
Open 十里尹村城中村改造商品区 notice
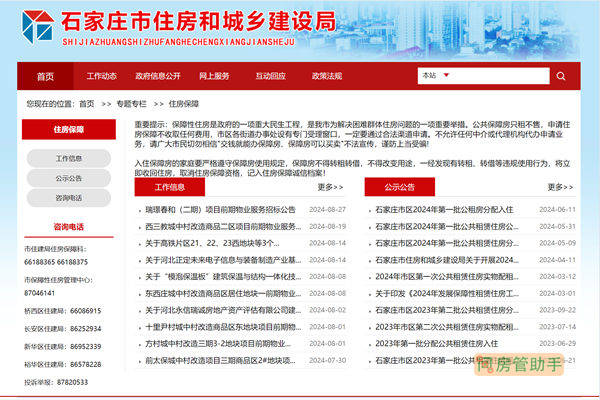tap(223, 327)
